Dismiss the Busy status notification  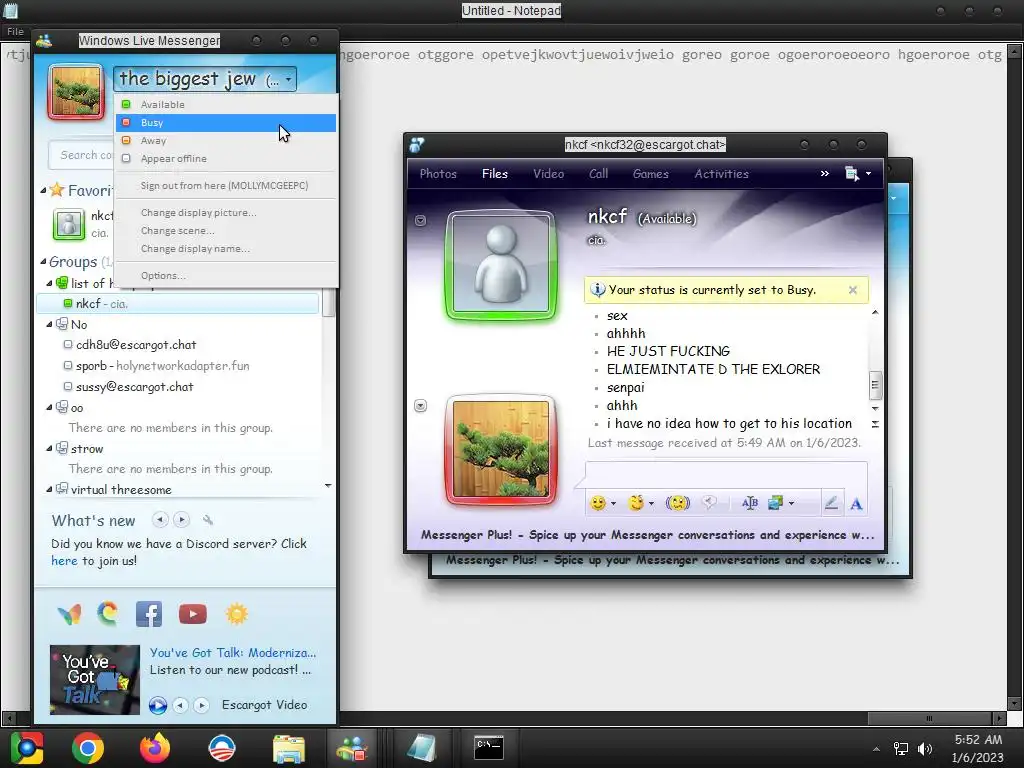(x=852, y=290)
